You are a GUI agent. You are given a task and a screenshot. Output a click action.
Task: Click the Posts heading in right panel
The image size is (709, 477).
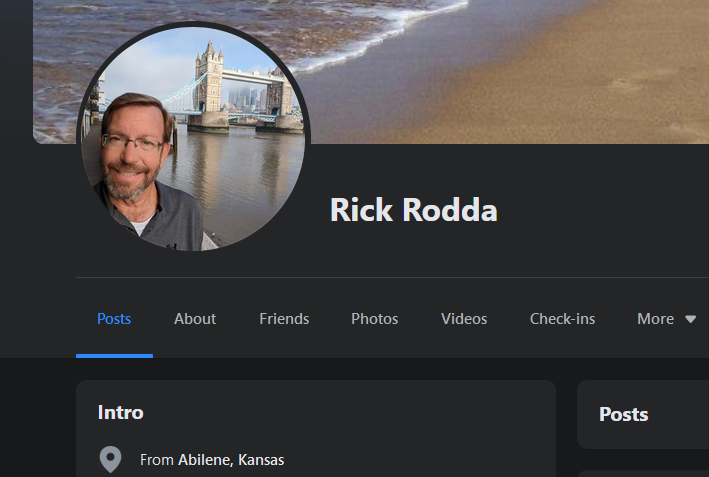(x=623, y=414)
